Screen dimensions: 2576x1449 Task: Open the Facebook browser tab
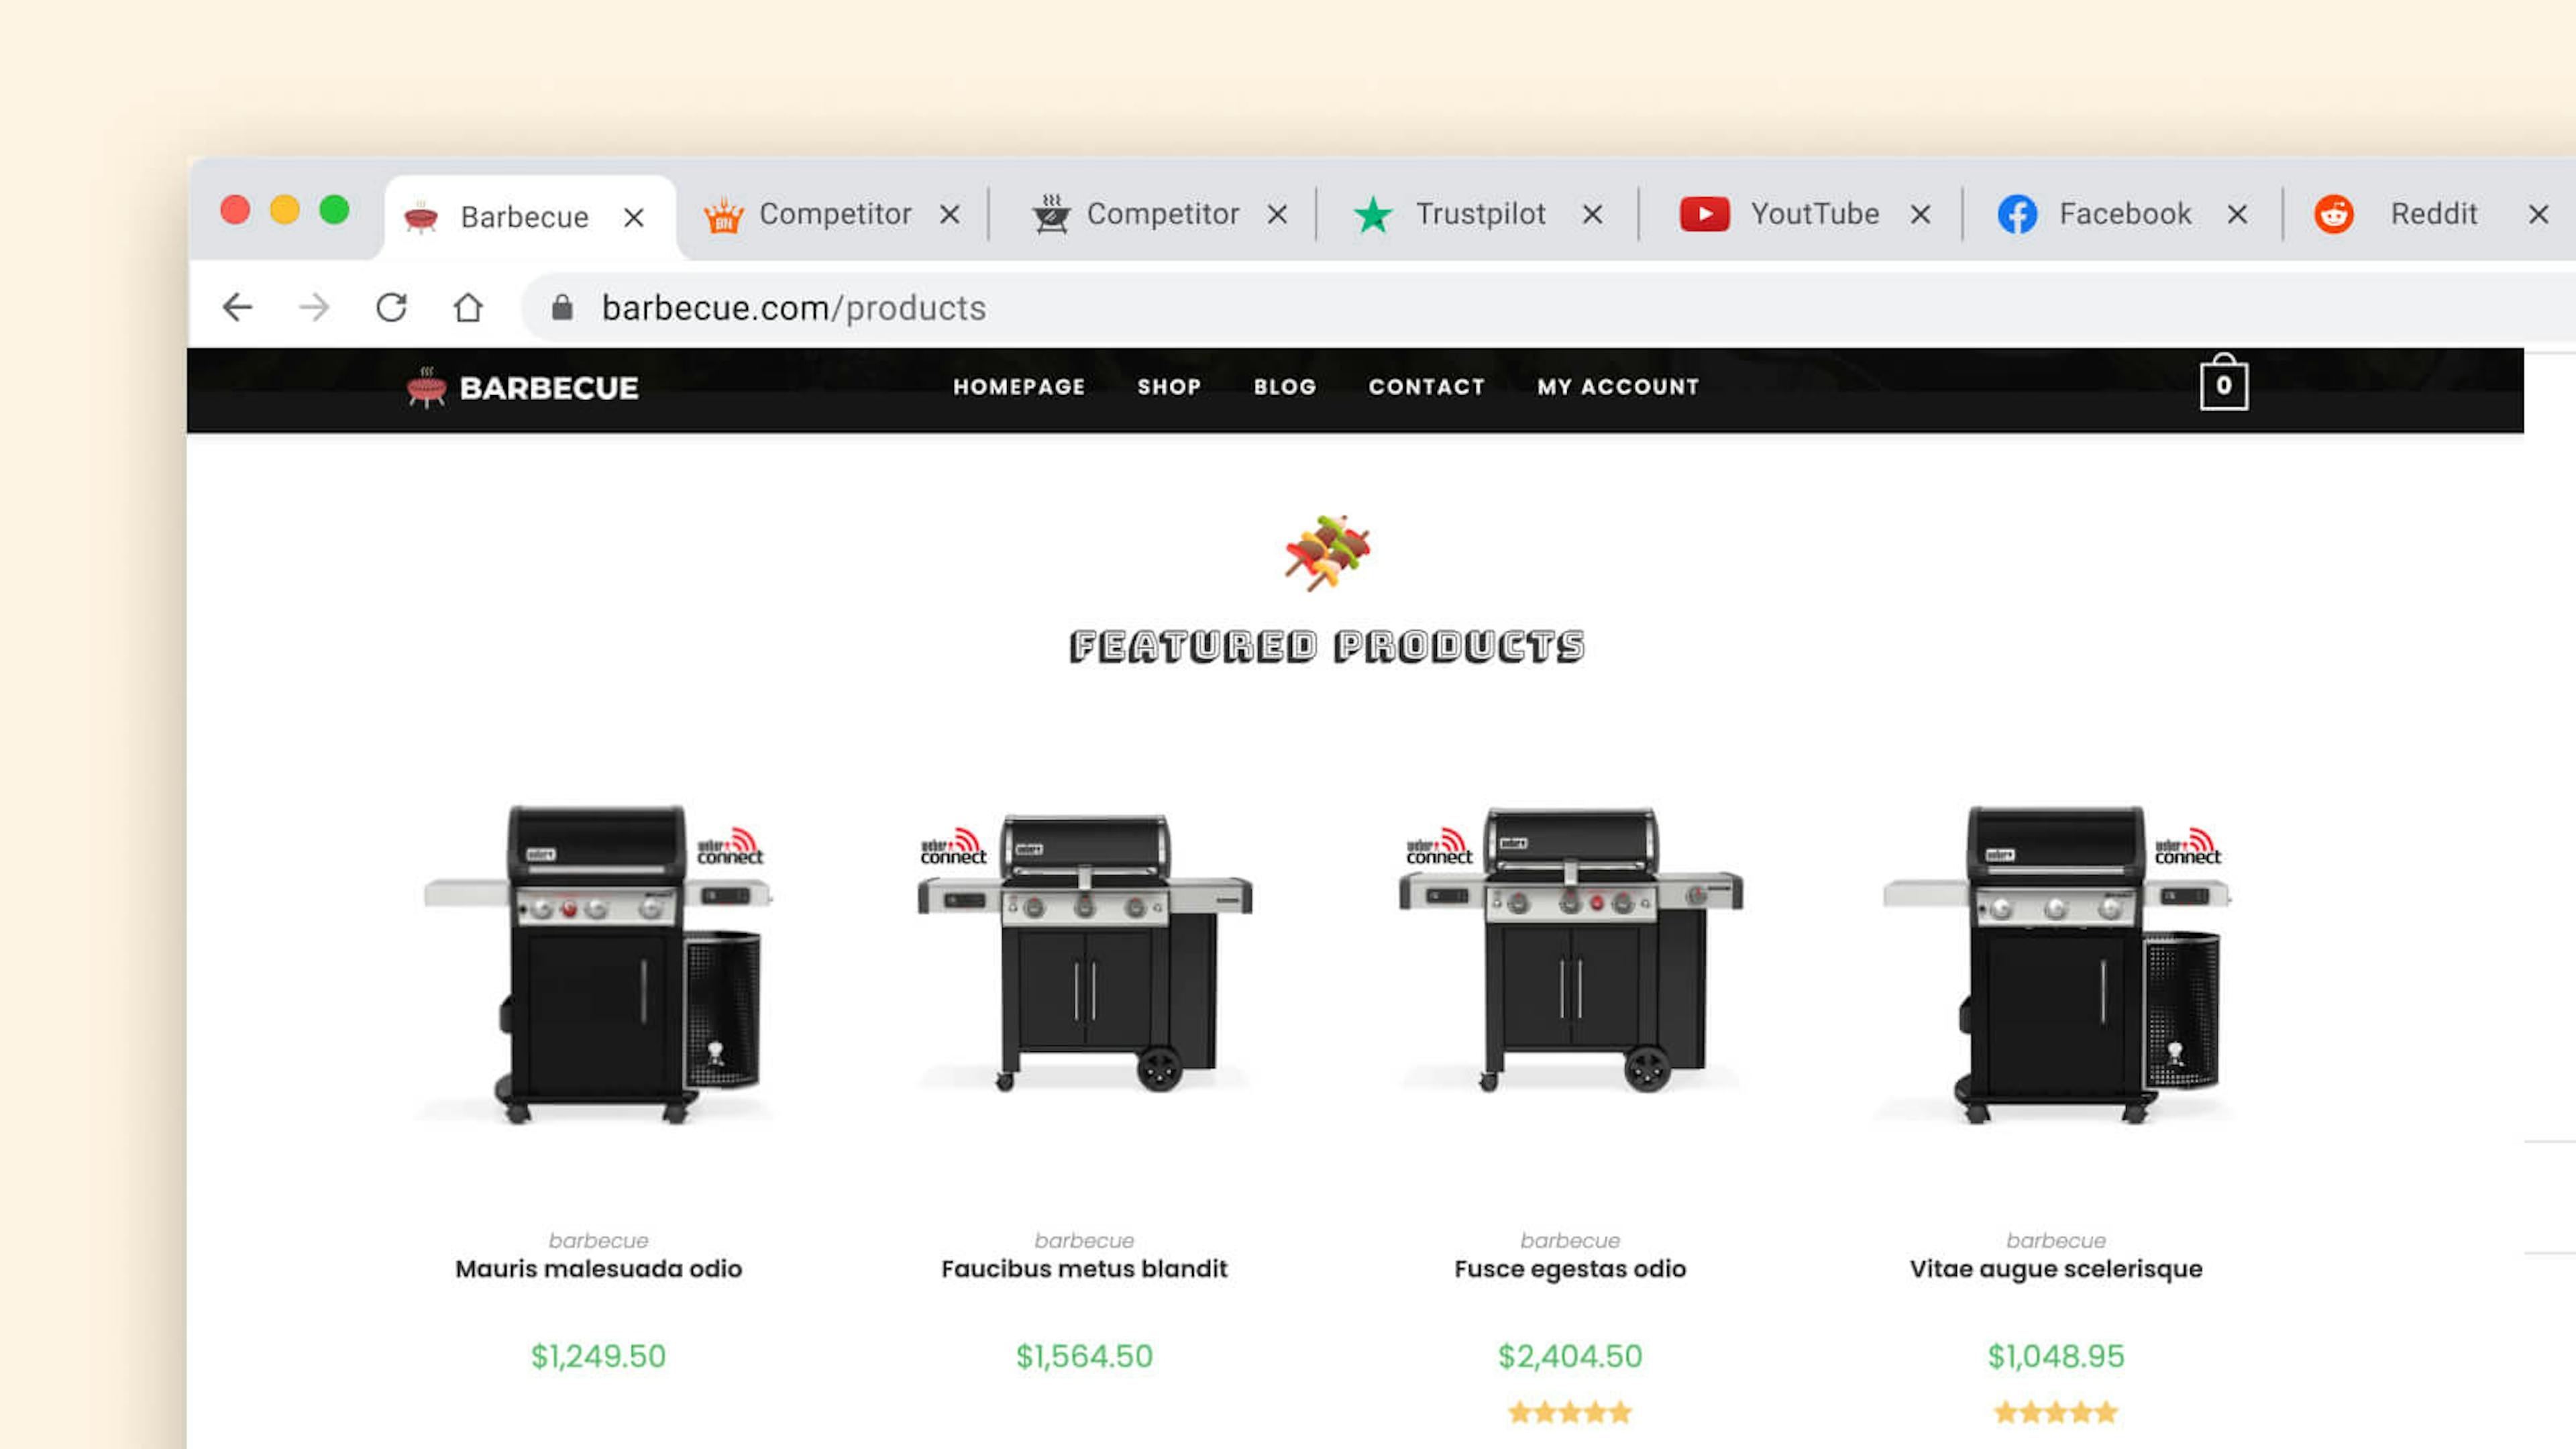tap(2095, 214)
